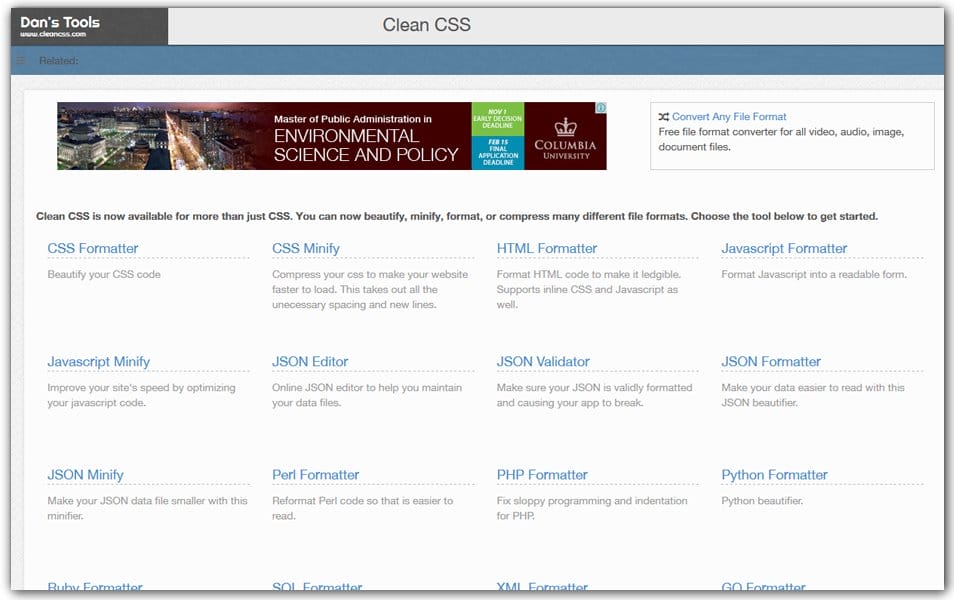The height and width of the screenshot is (600, 954).
Task: Select the Javascript Formatter tool
Action: [x=786, y=248]
